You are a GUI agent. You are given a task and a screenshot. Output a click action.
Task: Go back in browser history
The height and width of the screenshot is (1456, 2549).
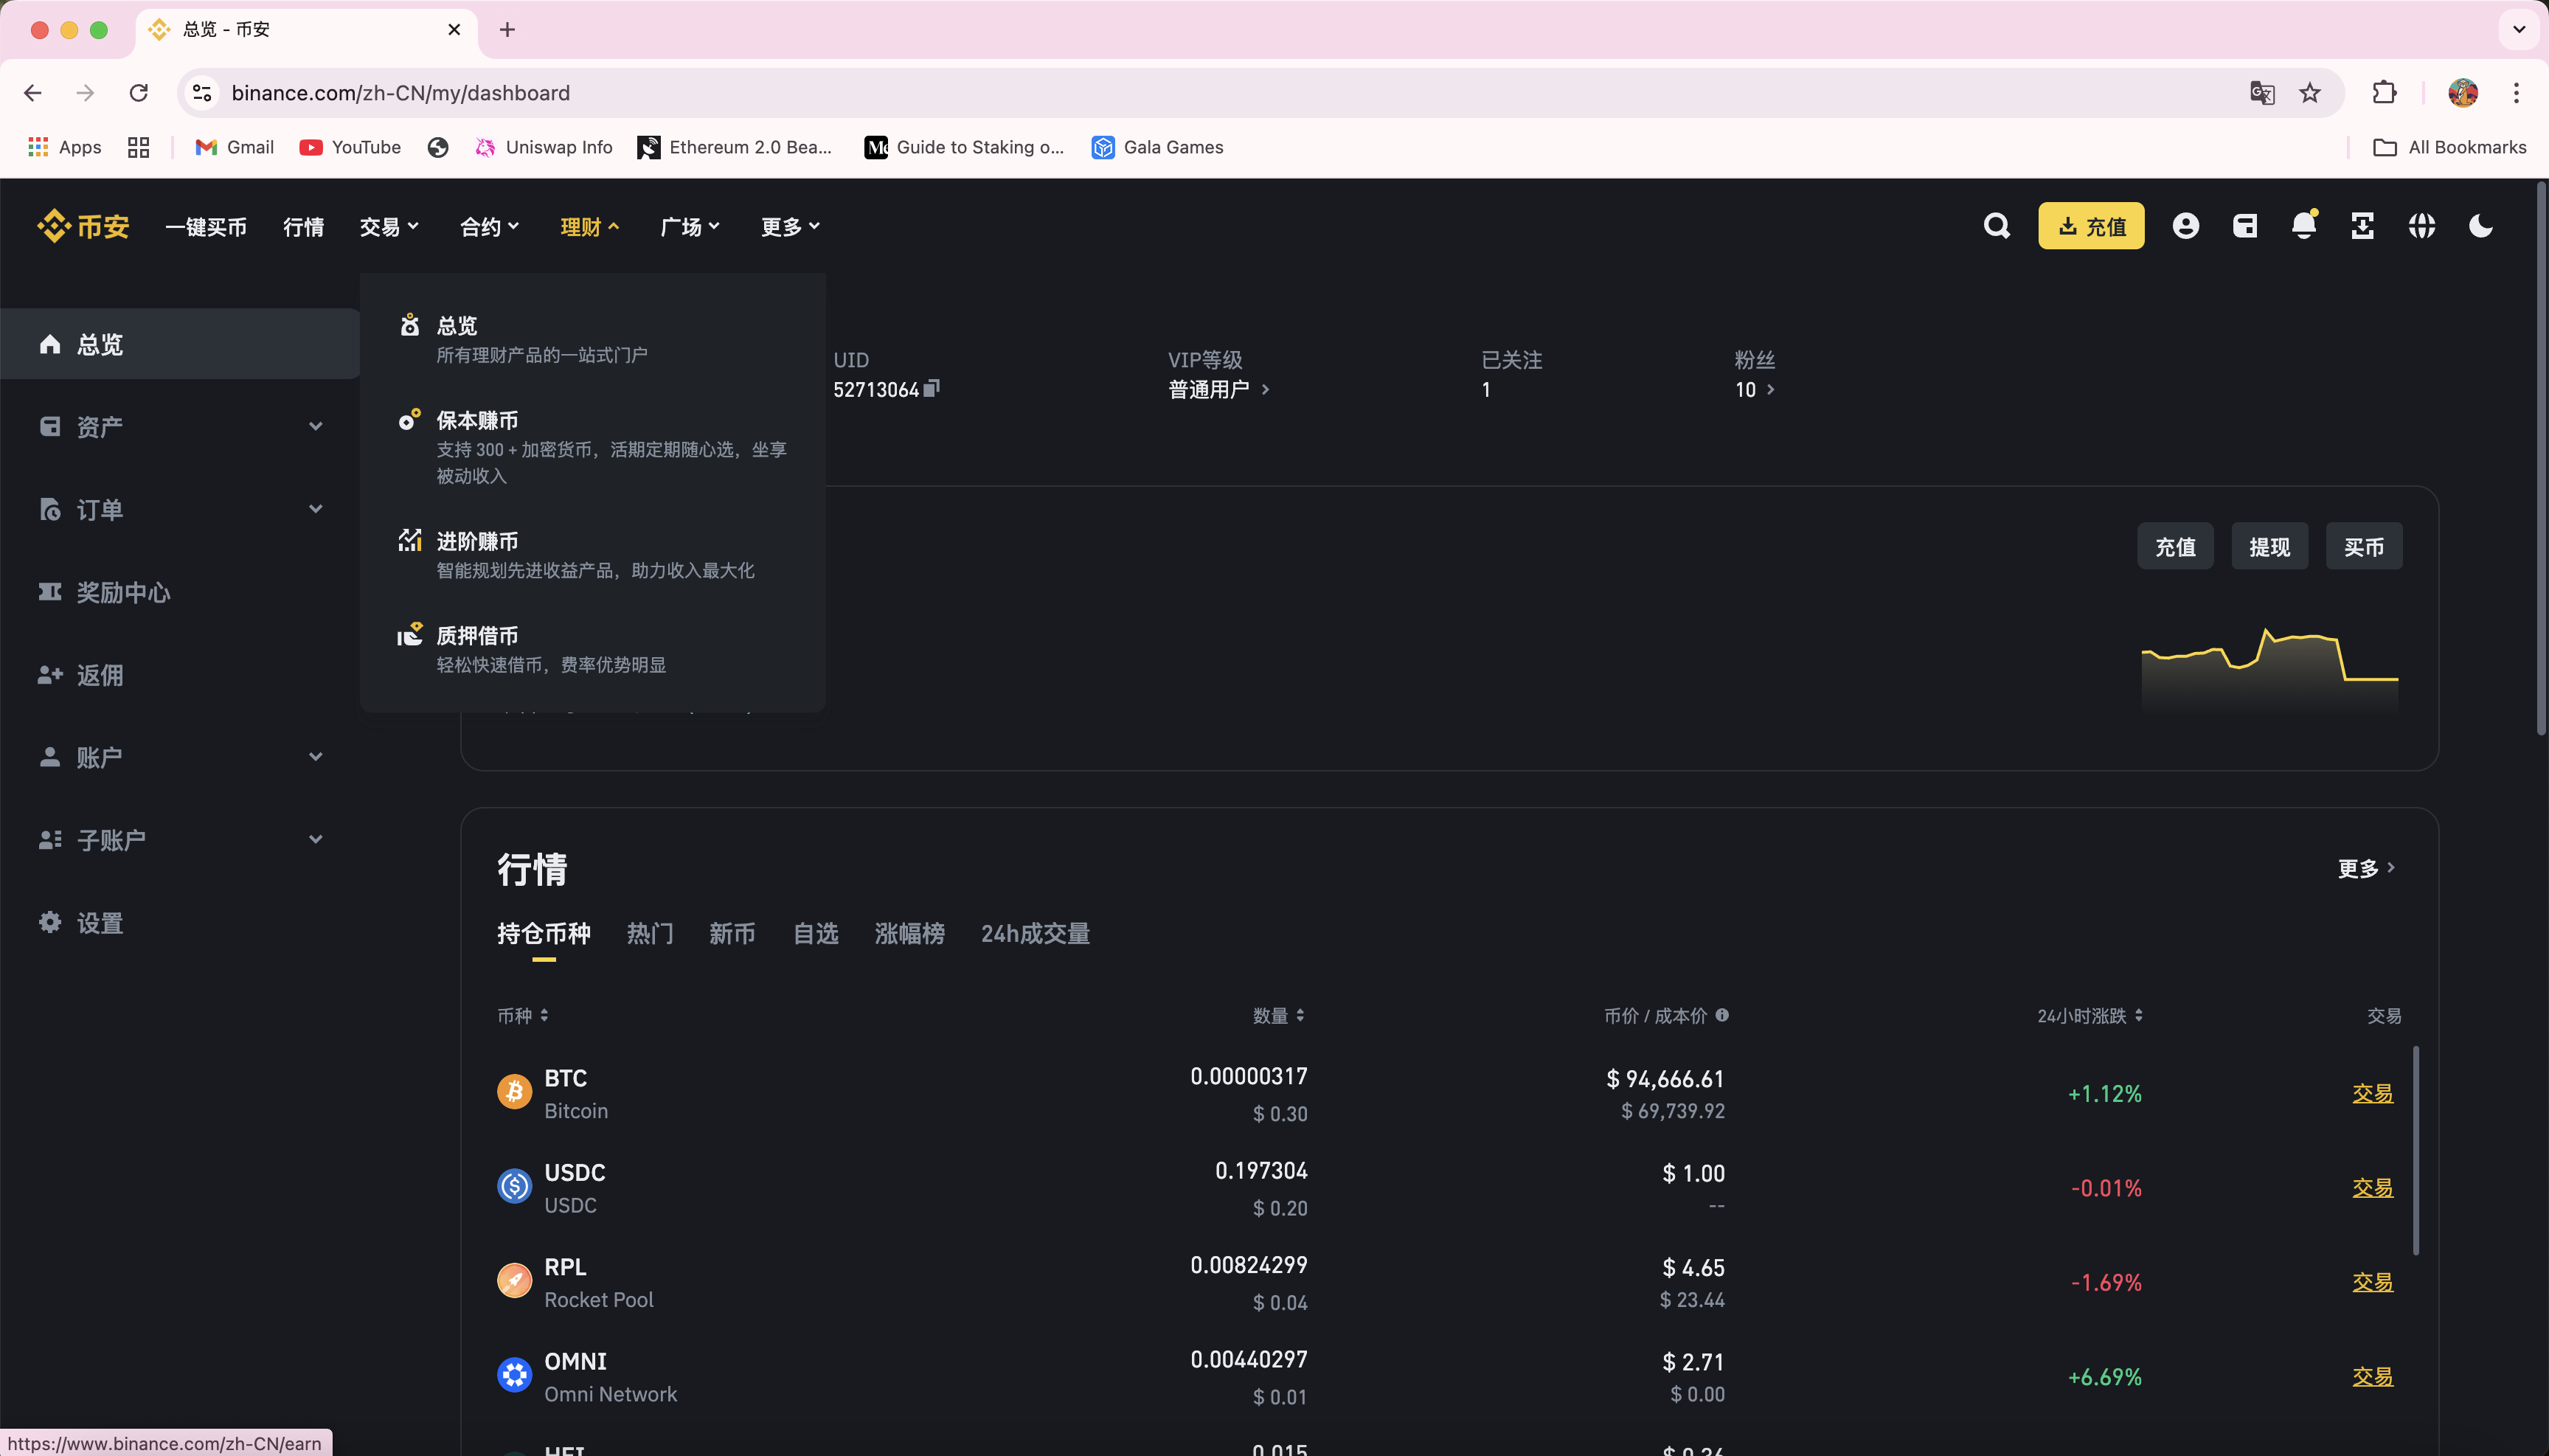point(33,93)
